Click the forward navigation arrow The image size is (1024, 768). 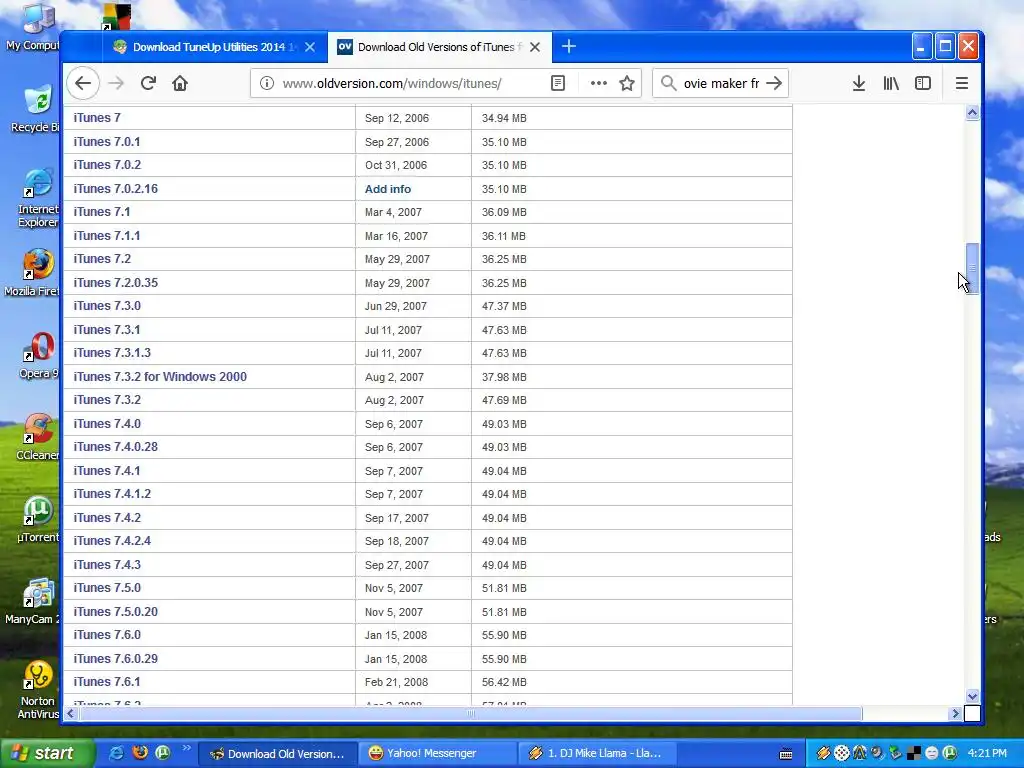pyautogui.click(x=116, y=84)
